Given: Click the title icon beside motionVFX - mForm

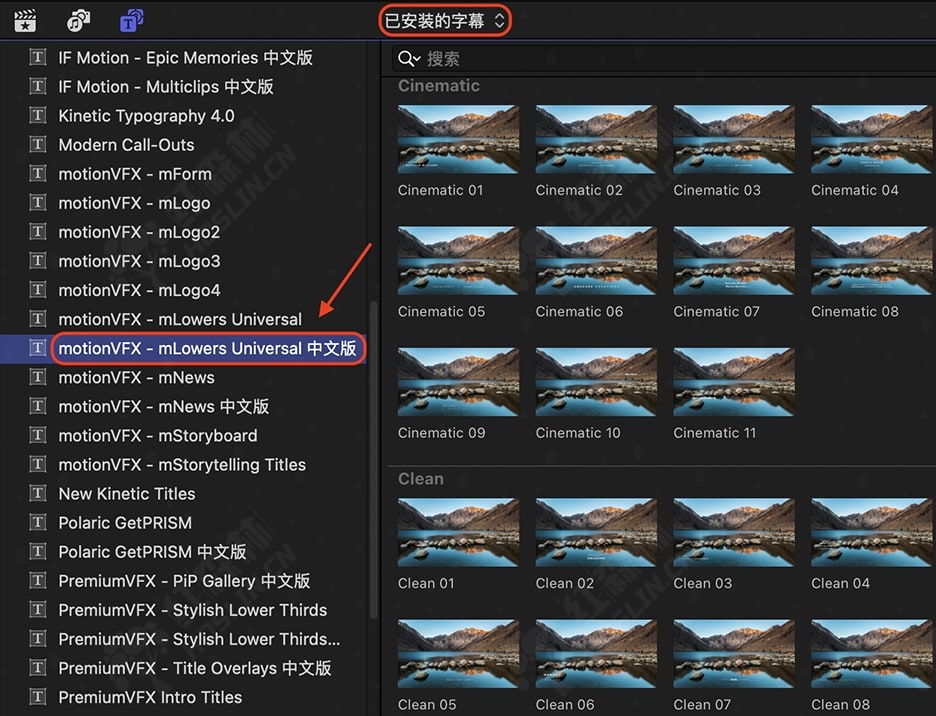Looking at the screenshot, I should click(x=38, y=174).
